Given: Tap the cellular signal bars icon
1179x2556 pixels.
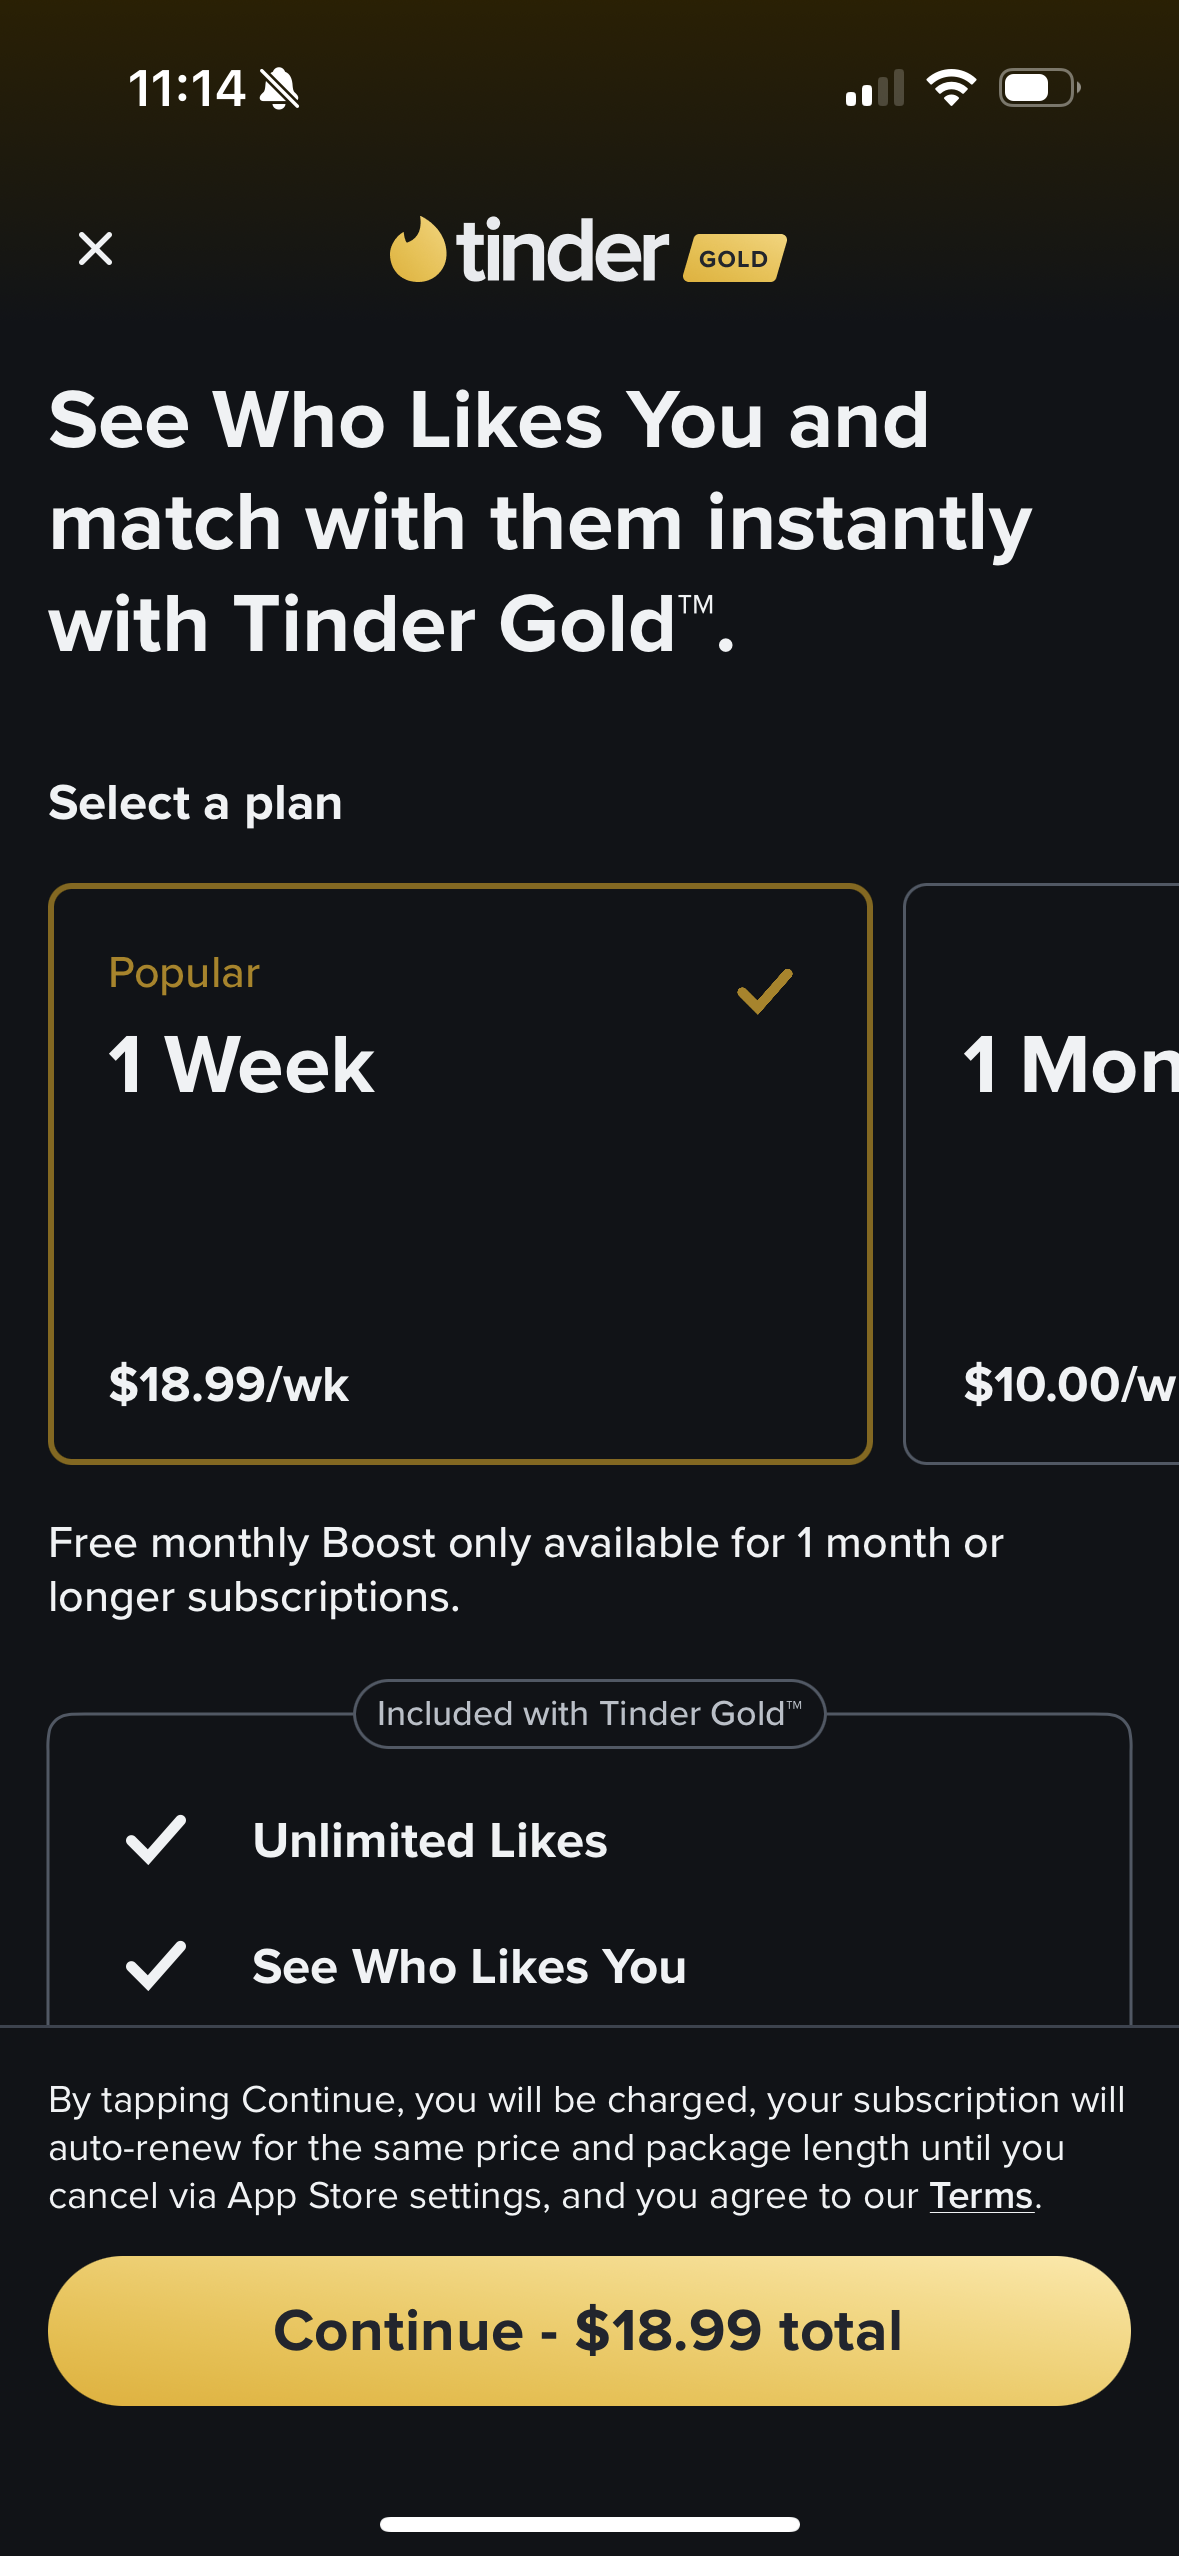Looking at the screenshot, I should tap(874, 89).
